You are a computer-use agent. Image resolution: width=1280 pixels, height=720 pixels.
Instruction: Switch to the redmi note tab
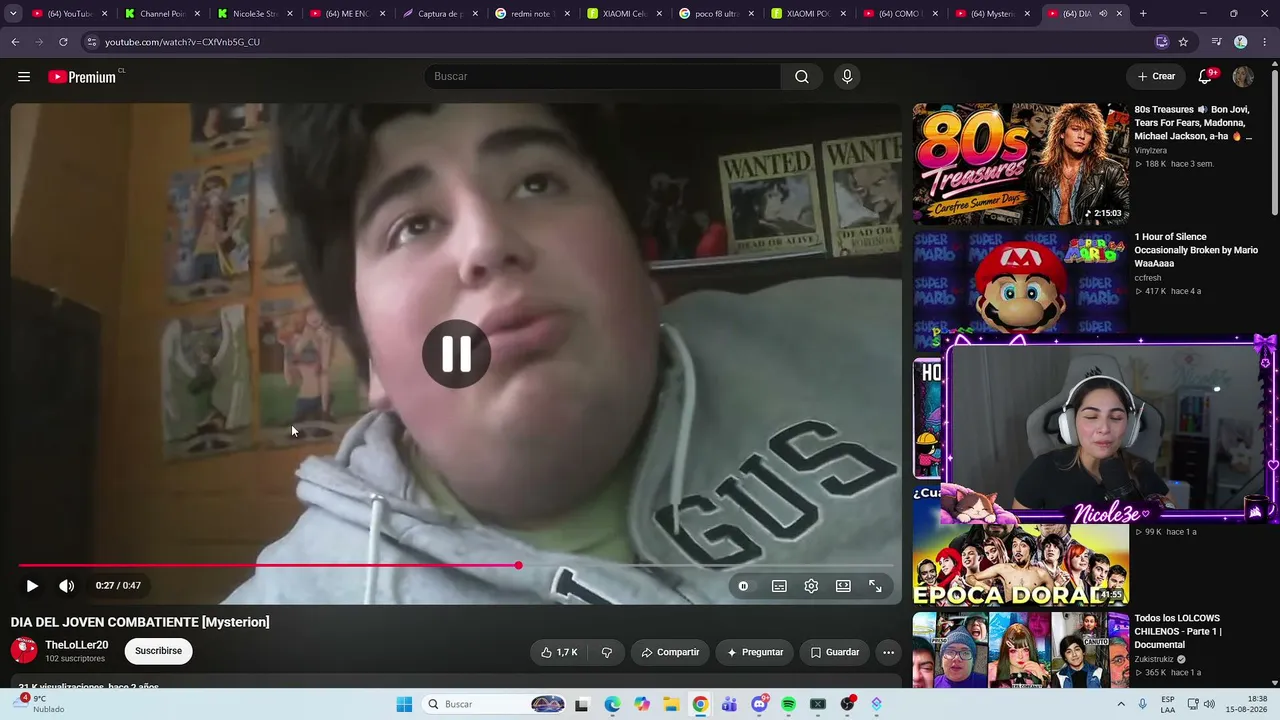pos(534,14)
